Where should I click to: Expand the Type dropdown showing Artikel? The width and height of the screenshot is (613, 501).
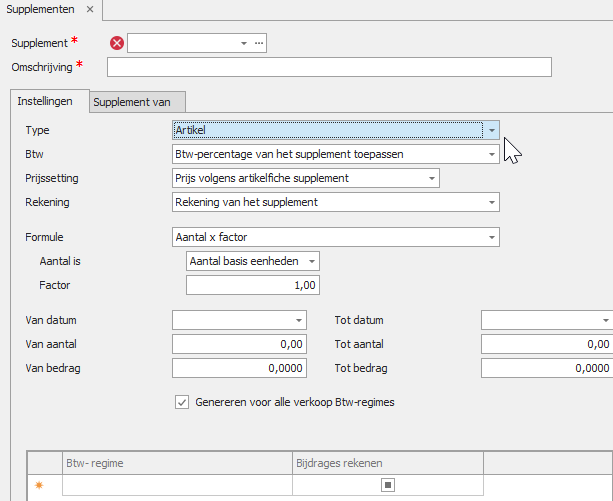coord(492,130)
